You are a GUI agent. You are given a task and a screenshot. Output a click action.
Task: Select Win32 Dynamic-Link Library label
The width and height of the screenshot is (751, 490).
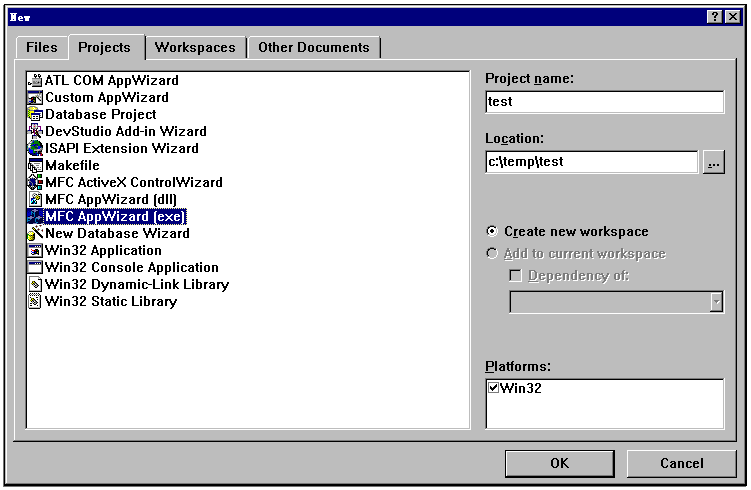coord(137,285)
